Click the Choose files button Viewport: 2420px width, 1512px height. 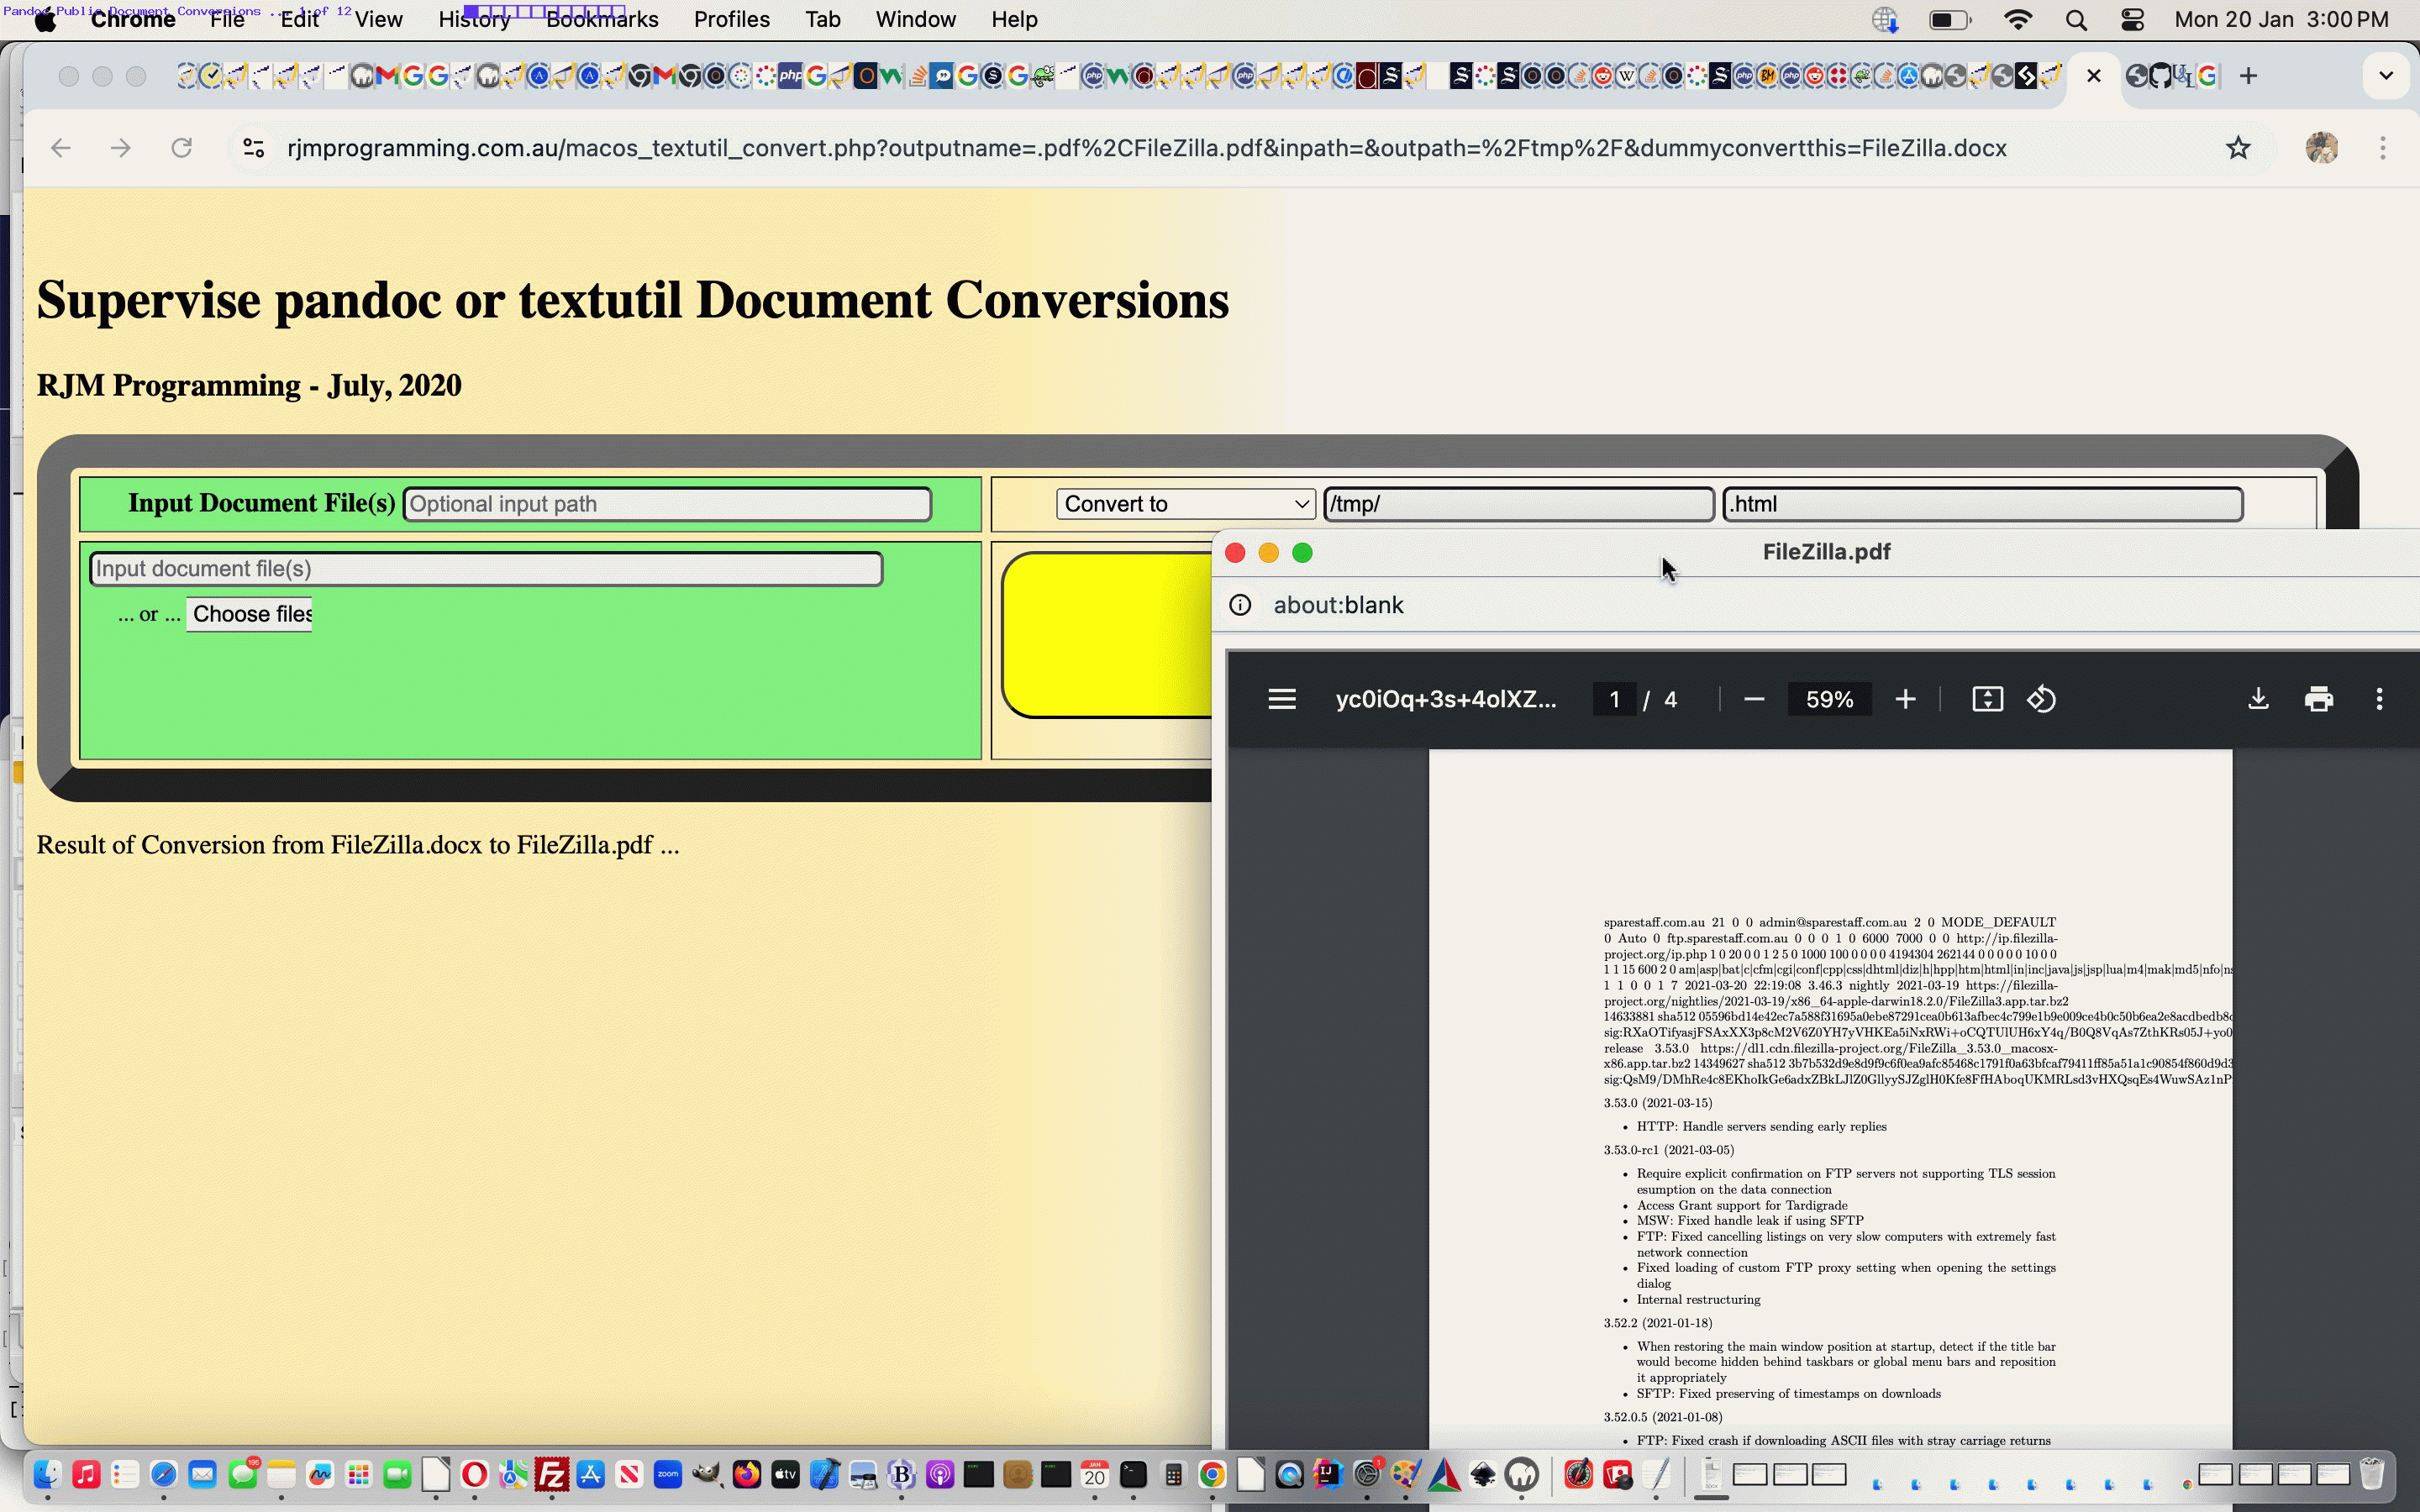click(x=249, y=614)
